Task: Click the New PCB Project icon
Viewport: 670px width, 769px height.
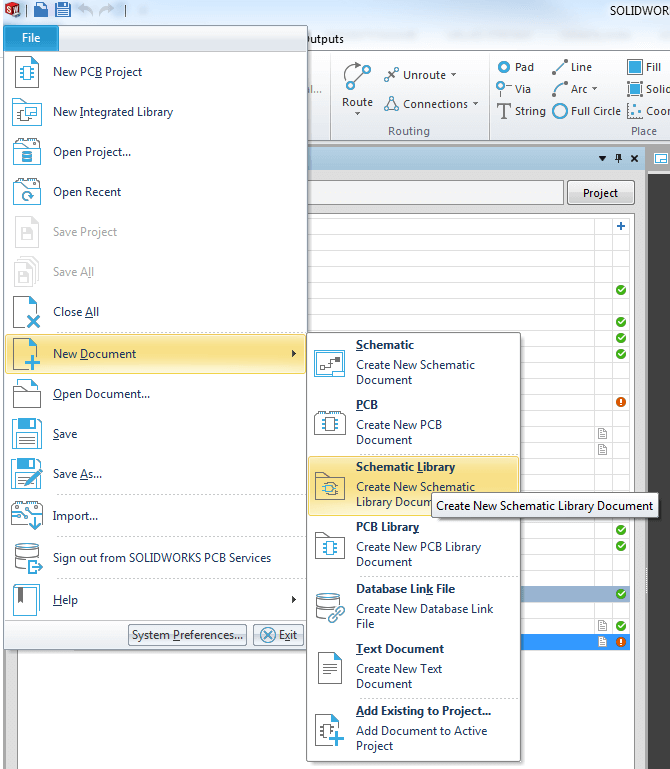Action: tap(26, 72)
